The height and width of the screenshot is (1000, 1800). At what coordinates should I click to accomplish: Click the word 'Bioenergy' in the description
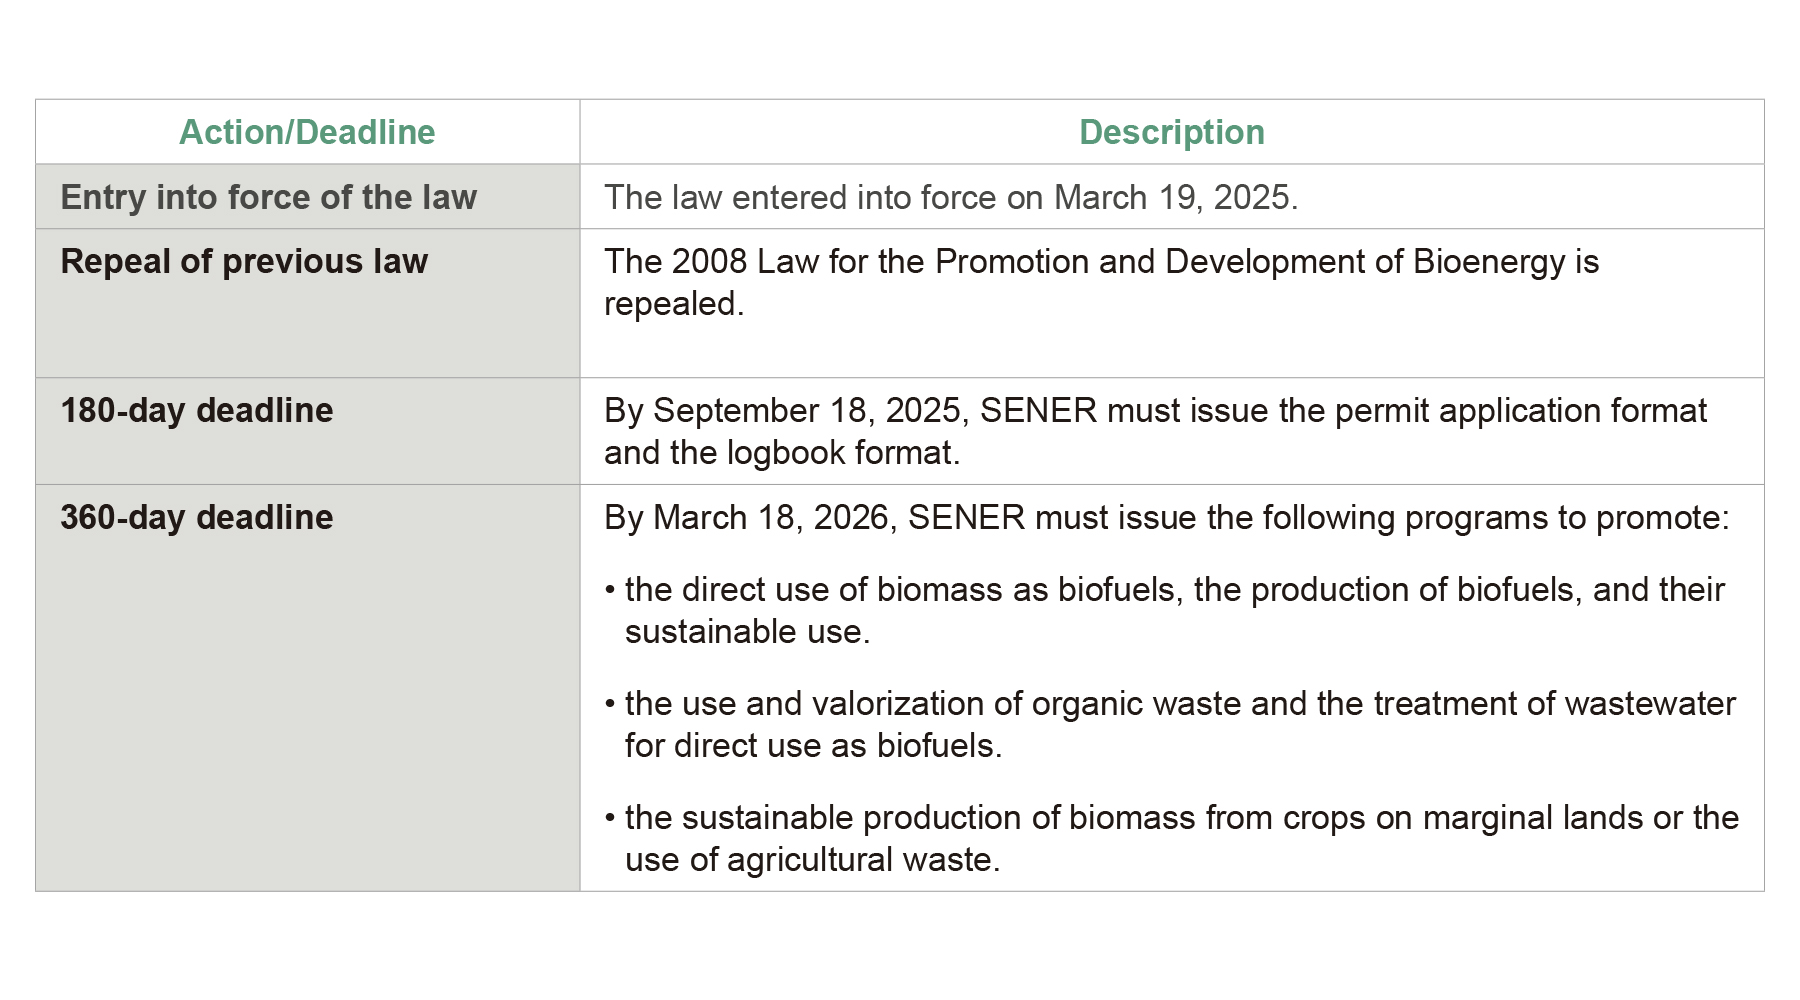click(x=1488, y=261)
